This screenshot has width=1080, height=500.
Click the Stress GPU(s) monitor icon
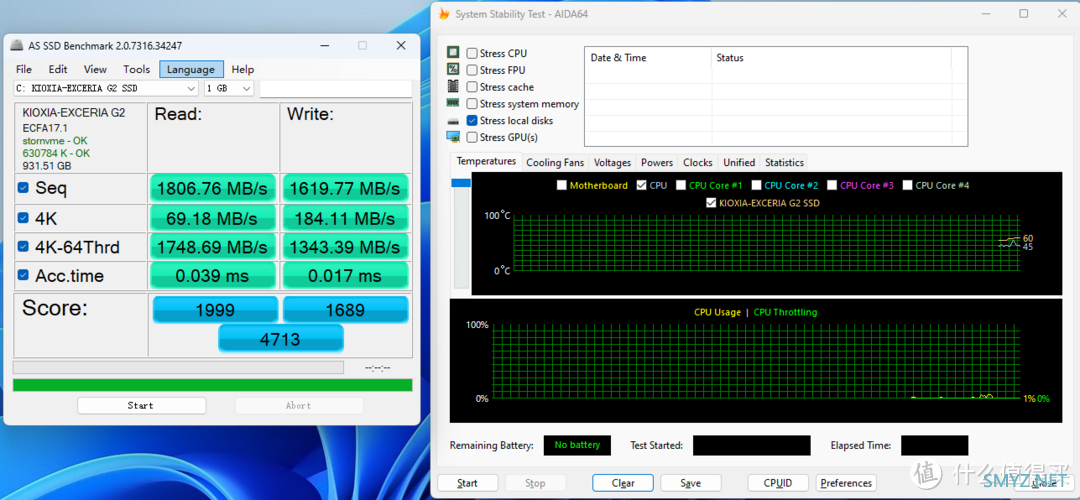[x=453, y=137]
